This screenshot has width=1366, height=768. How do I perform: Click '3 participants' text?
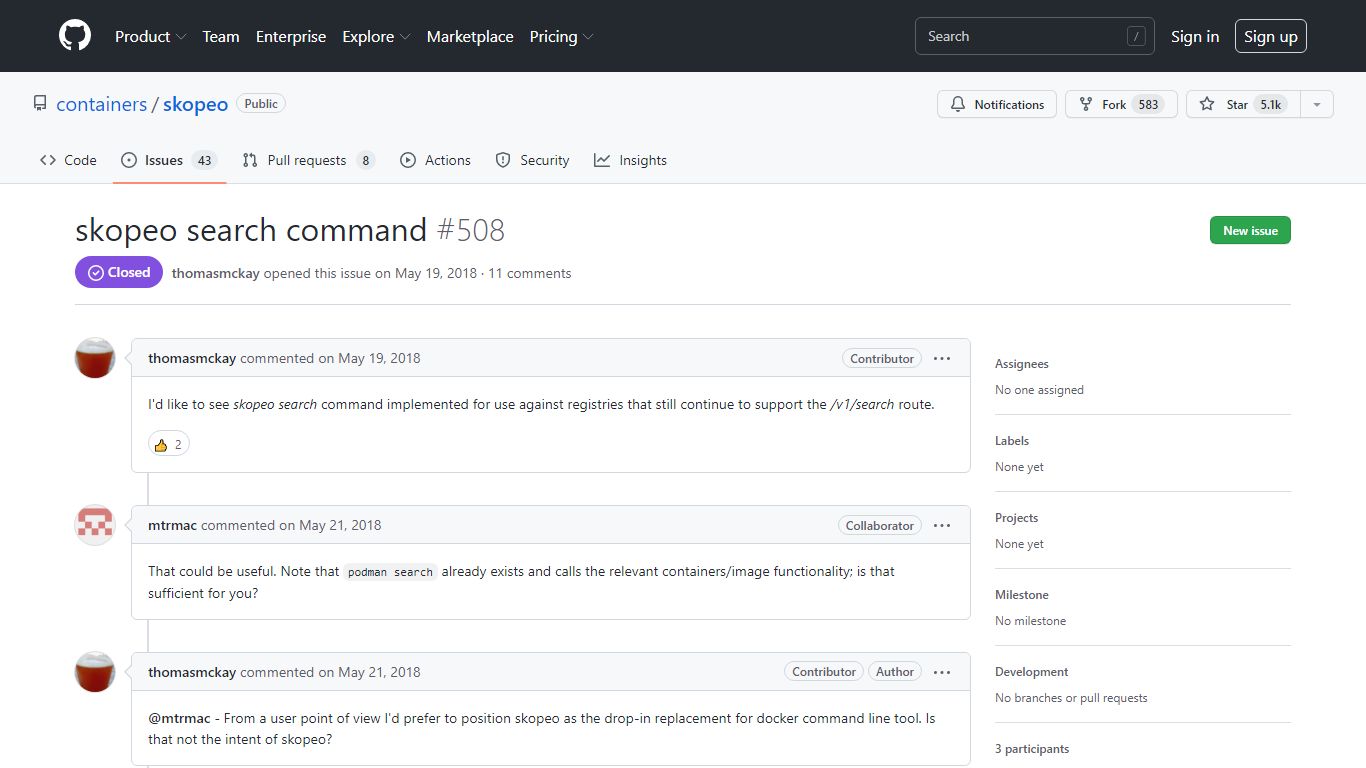(1032, 749)
